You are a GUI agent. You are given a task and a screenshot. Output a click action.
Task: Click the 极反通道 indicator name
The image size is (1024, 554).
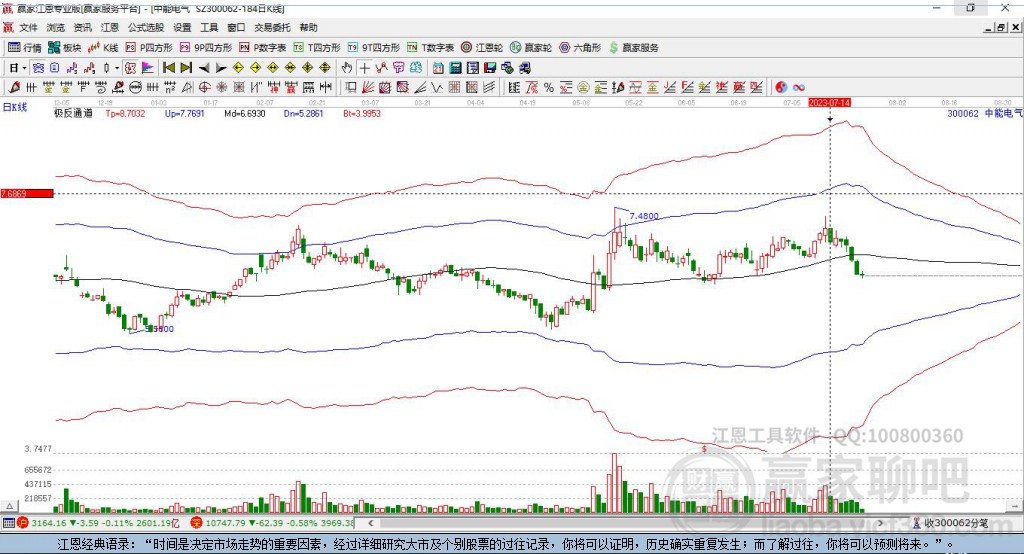(73, 113)
